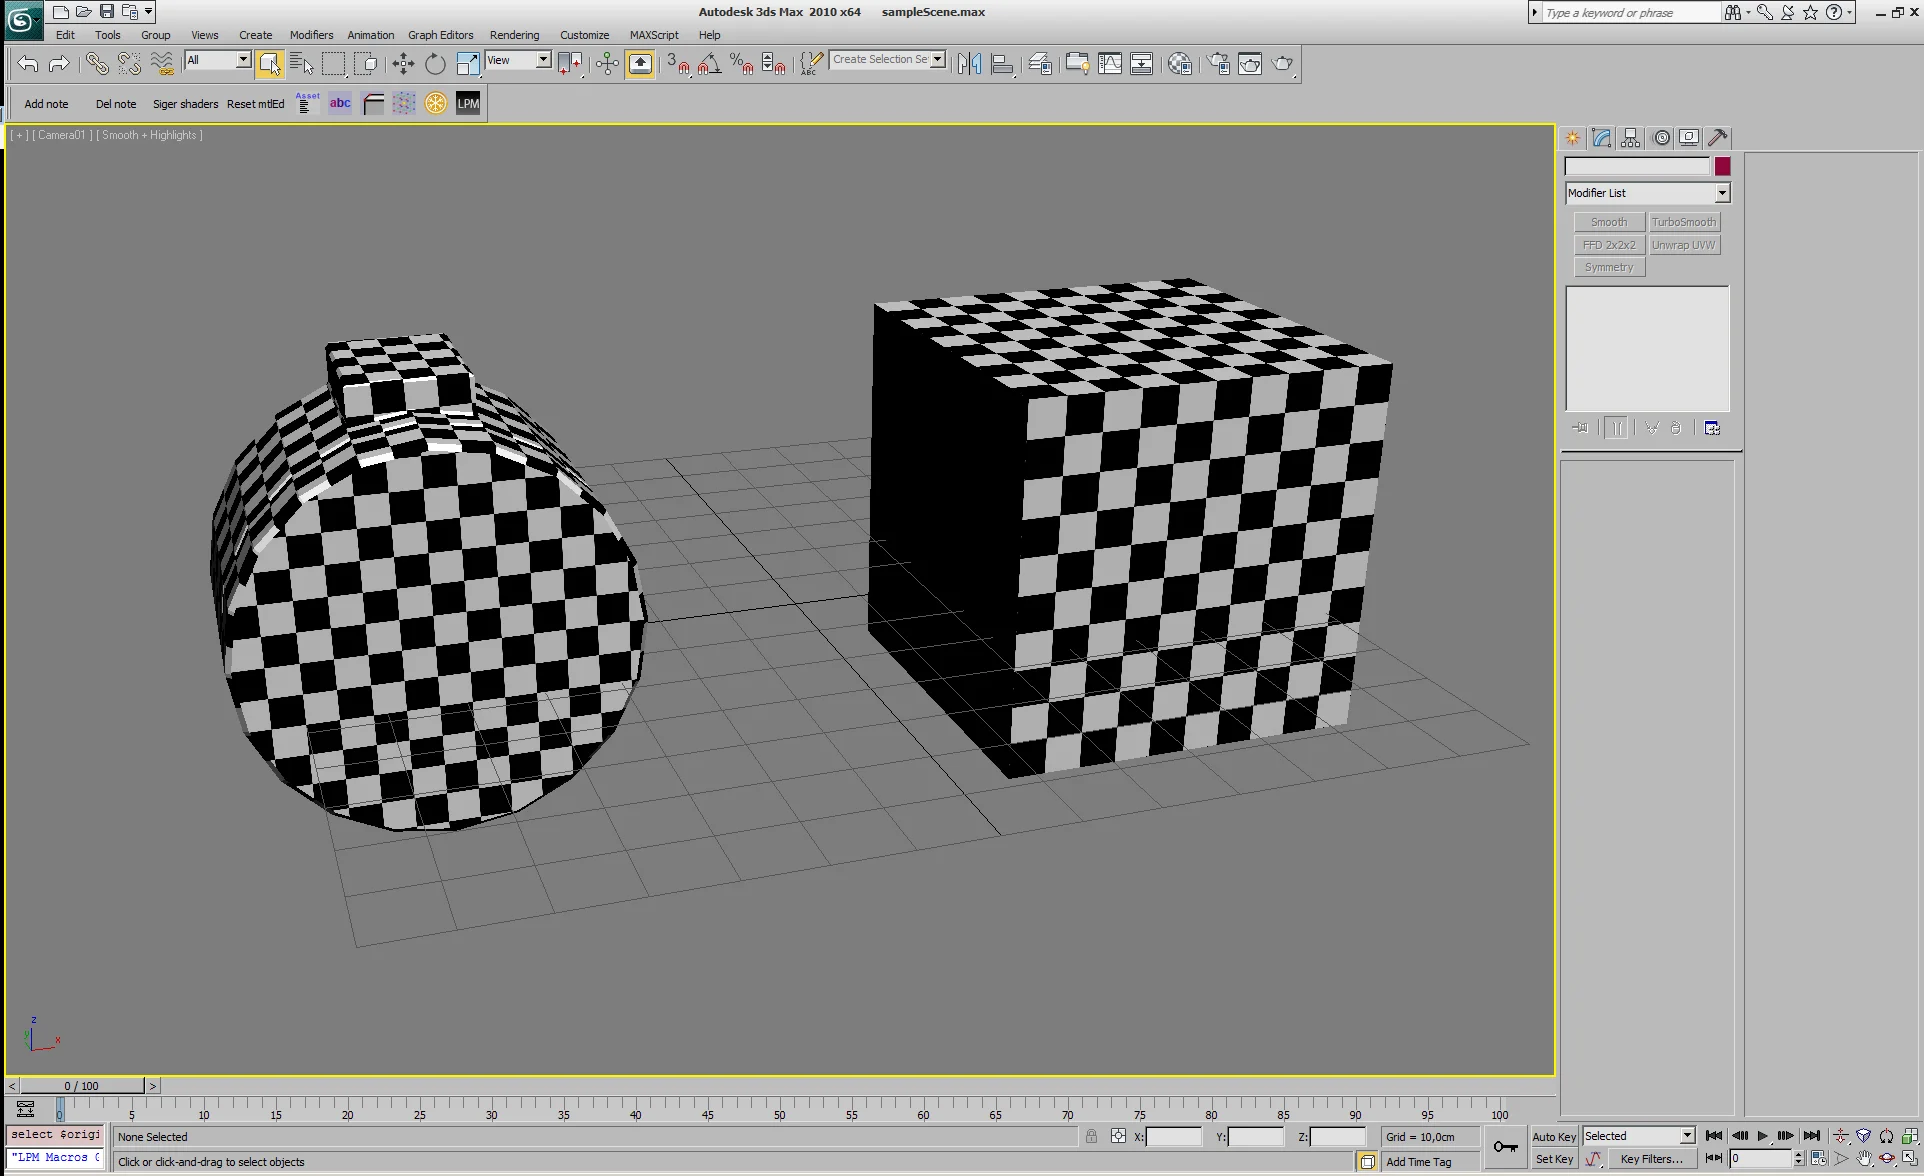Toggle the Keyboard Shortcut Override button
The width and height of the screenshot is (1924, 1176).
click(640, 64)
